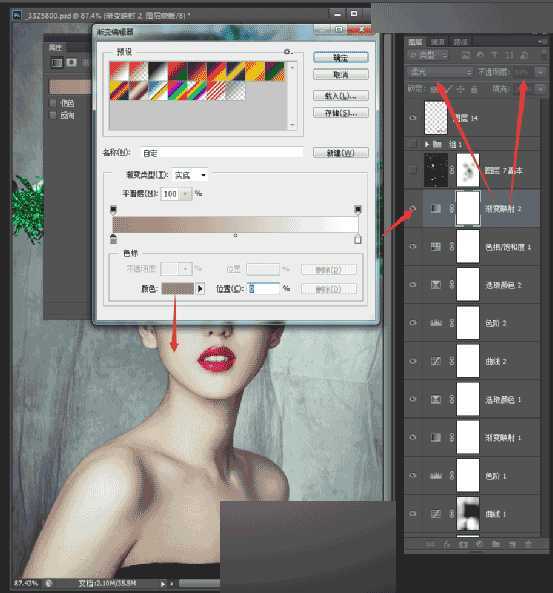Toggle the 仿色 dither checkbox in Properties
This screenshot has height=593, width=553.
(x=53, y=103)
